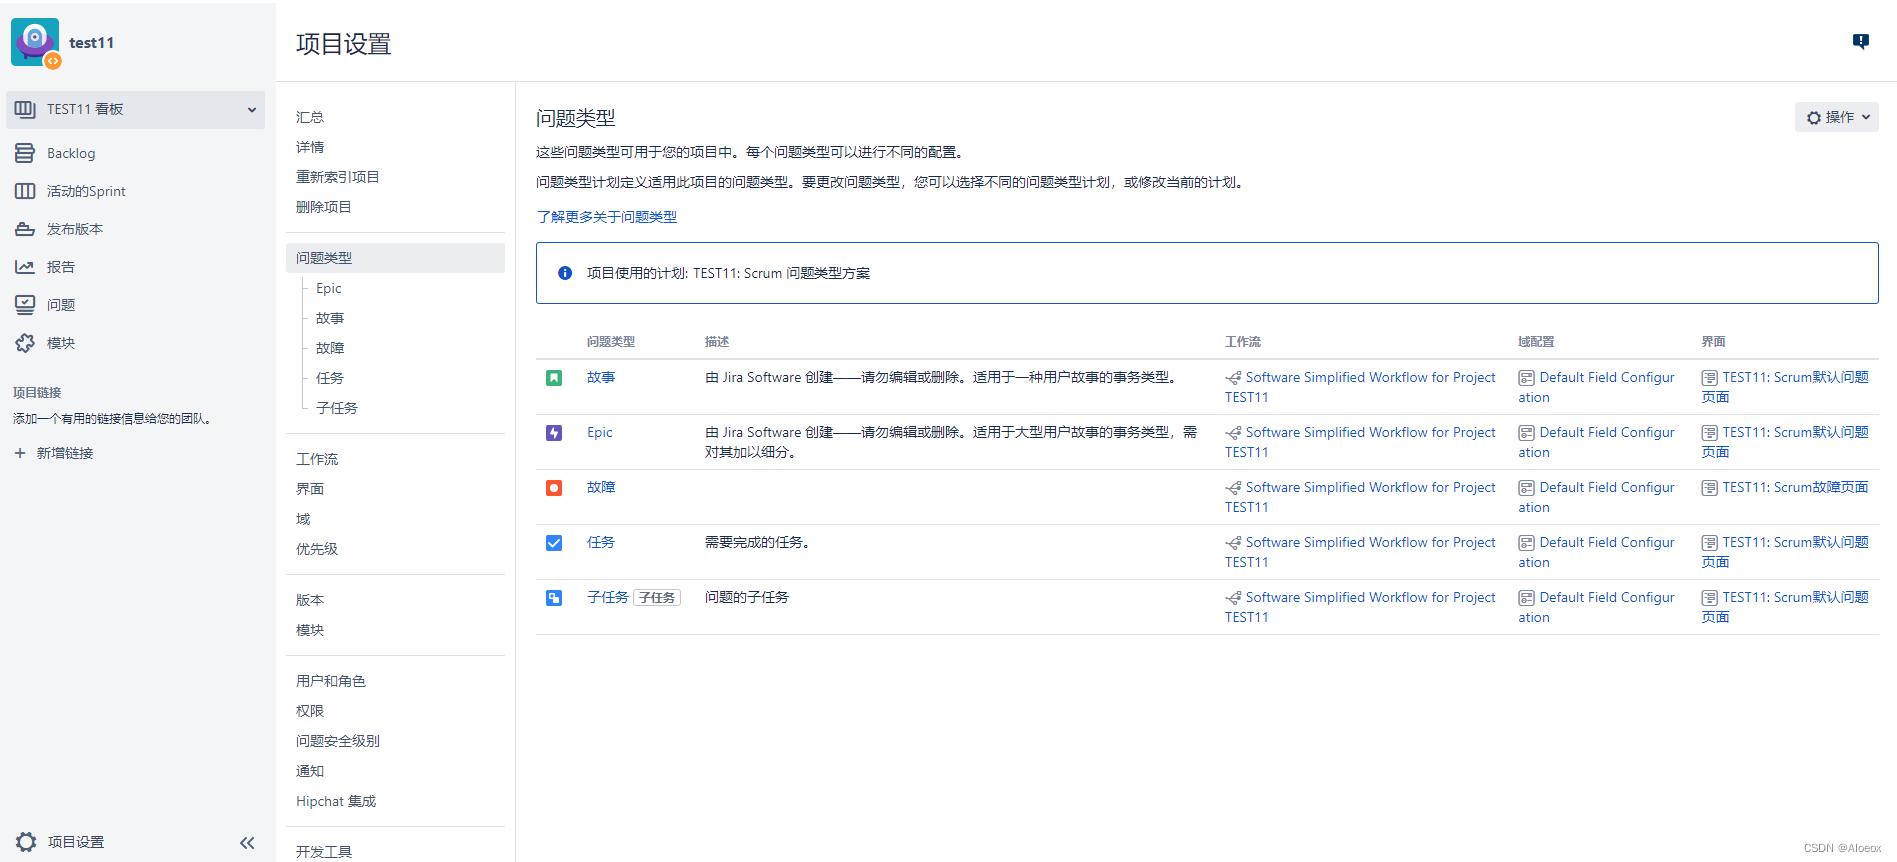Open 问题安全级别 settings page

point(338,741)
